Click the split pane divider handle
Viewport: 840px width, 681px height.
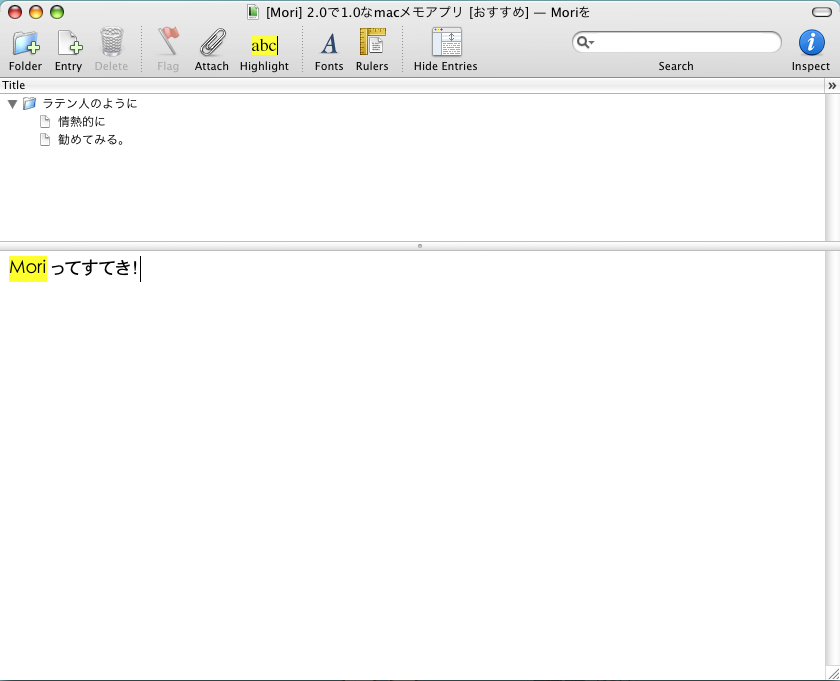pos(419,245)
